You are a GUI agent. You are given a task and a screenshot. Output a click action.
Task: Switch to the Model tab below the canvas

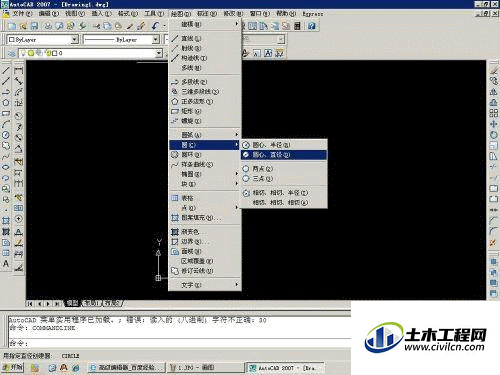72,303
